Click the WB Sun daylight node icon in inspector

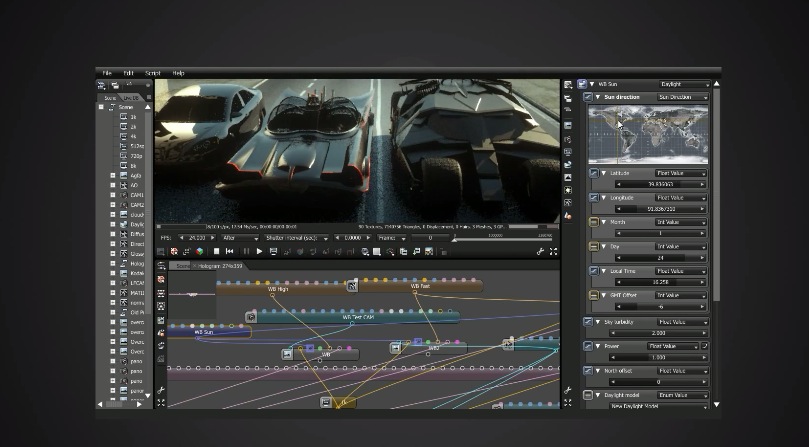[x=582, y=84]
